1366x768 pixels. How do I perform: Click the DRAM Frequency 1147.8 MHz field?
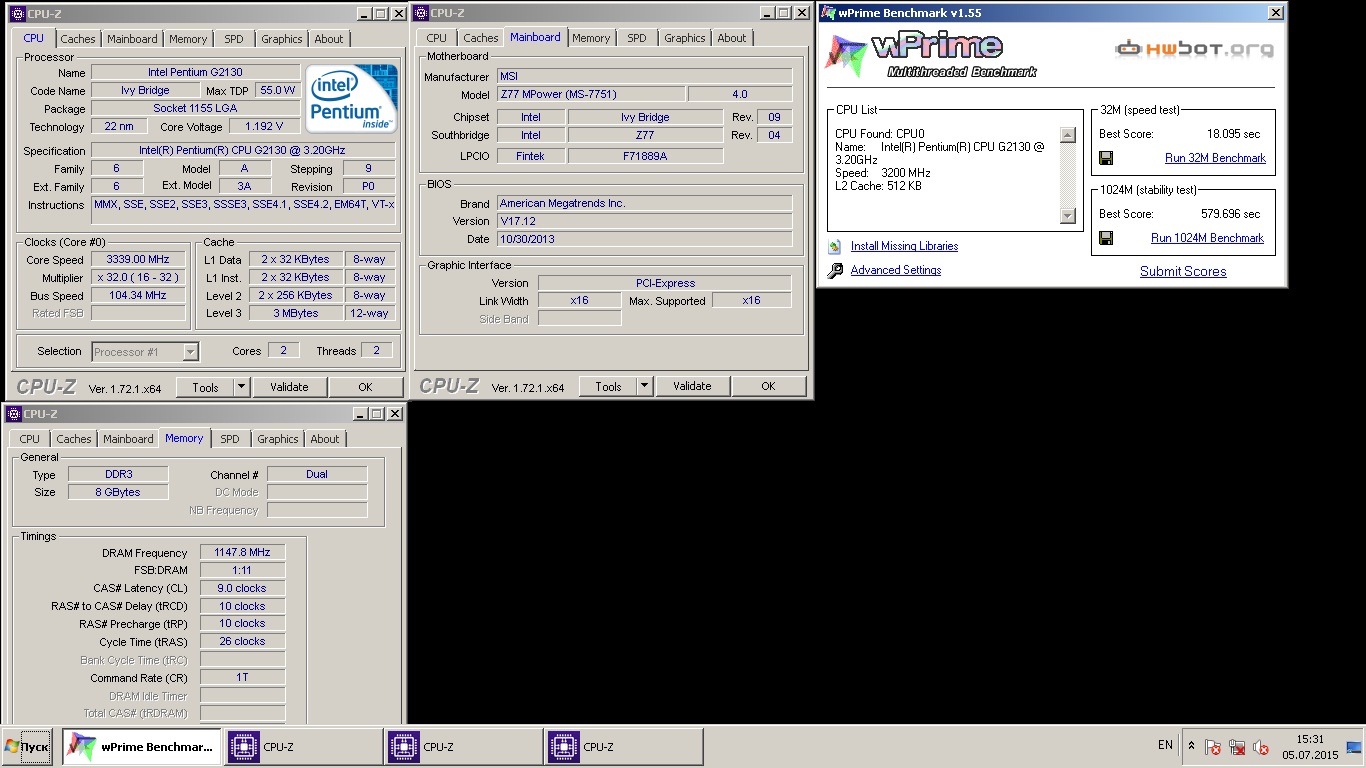click(242, 553)
